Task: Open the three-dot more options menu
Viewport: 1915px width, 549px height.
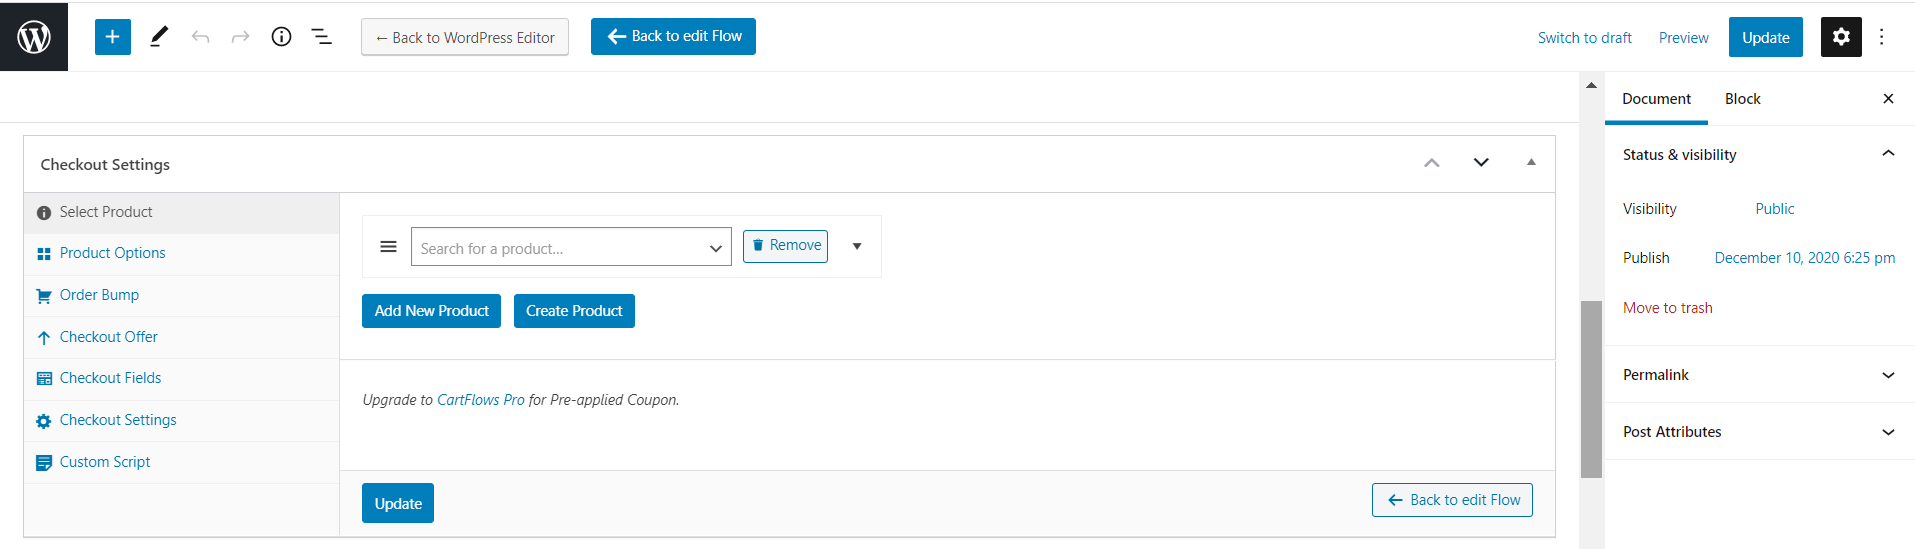Action: click(1882, 37)
